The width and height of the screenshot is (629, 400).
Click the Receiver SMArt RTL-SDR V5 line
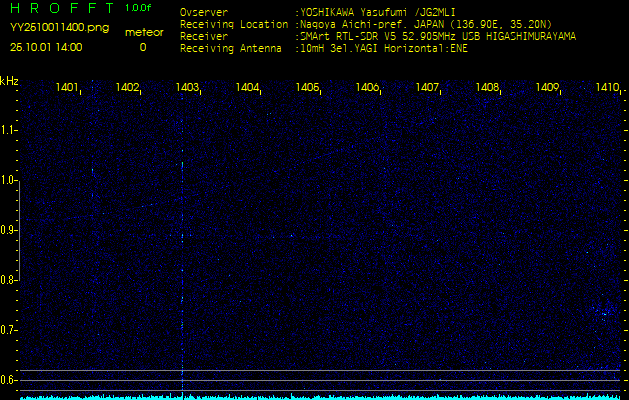click(x=438, y=37)
